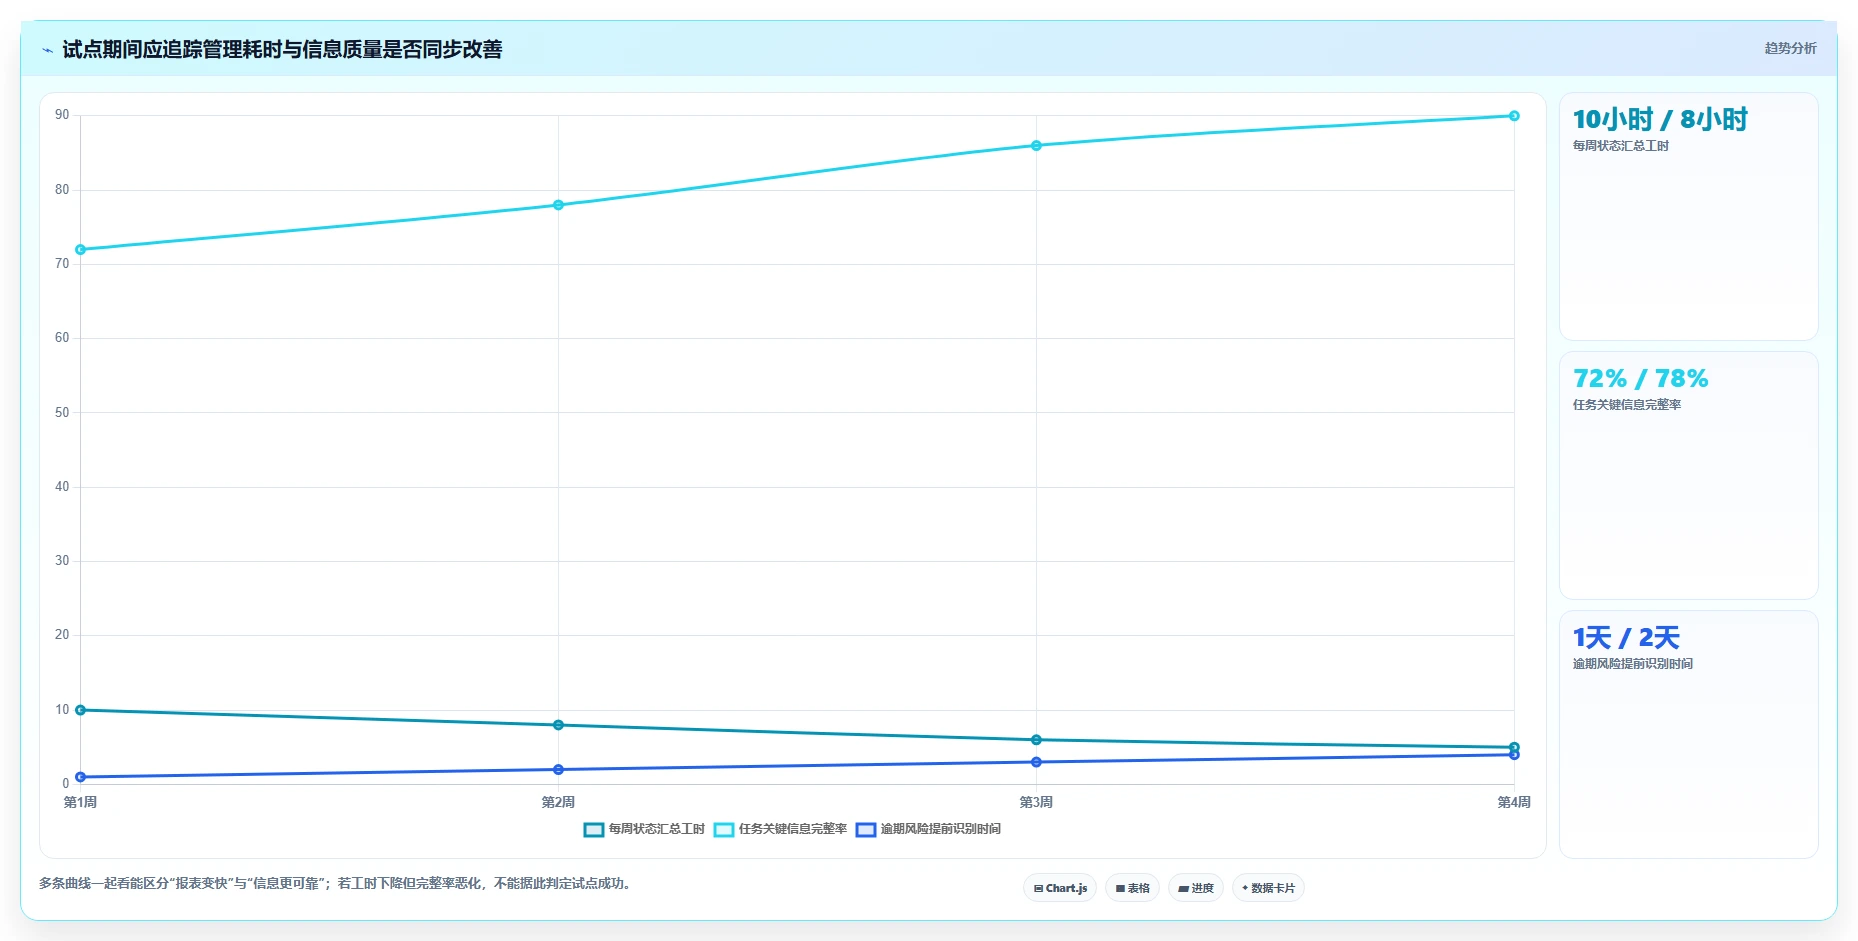Select the Chart.js chip
Viewport: 1858px width, 941px height.
pos(1060,888)
